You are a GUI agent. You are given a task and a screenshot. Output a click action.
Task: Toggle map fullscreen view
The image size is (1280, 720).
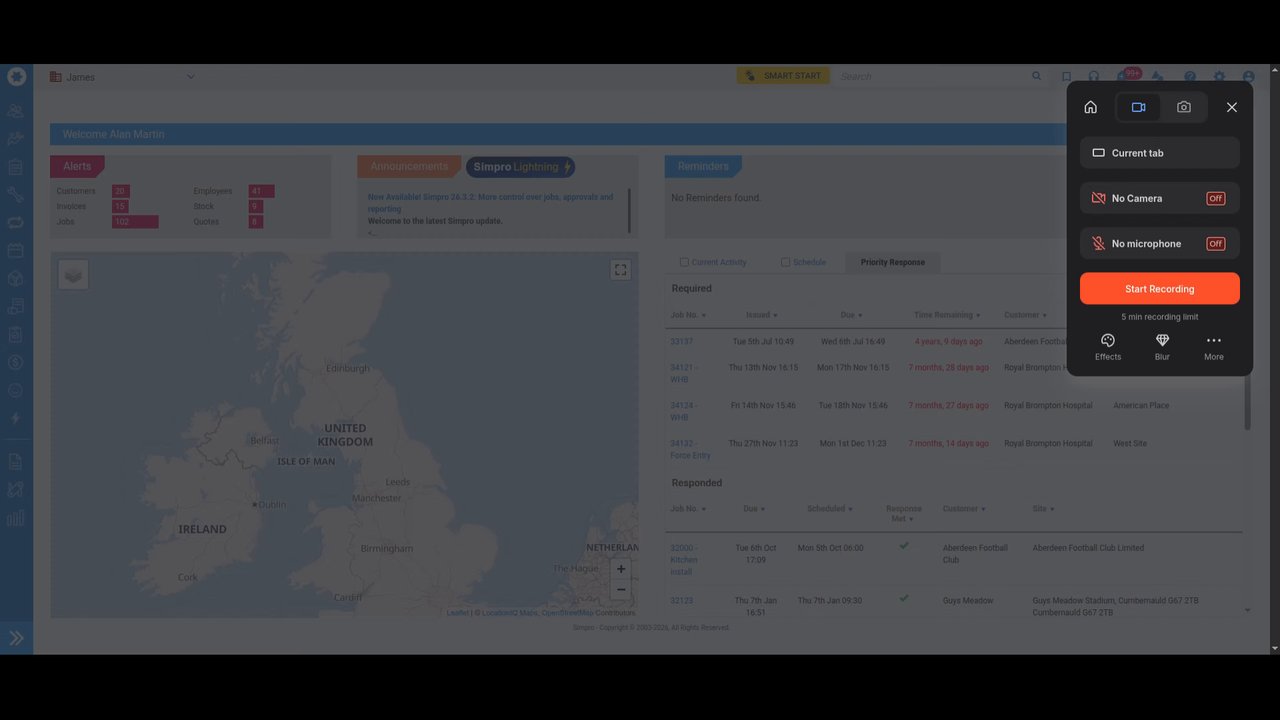(x=620, y=270)
